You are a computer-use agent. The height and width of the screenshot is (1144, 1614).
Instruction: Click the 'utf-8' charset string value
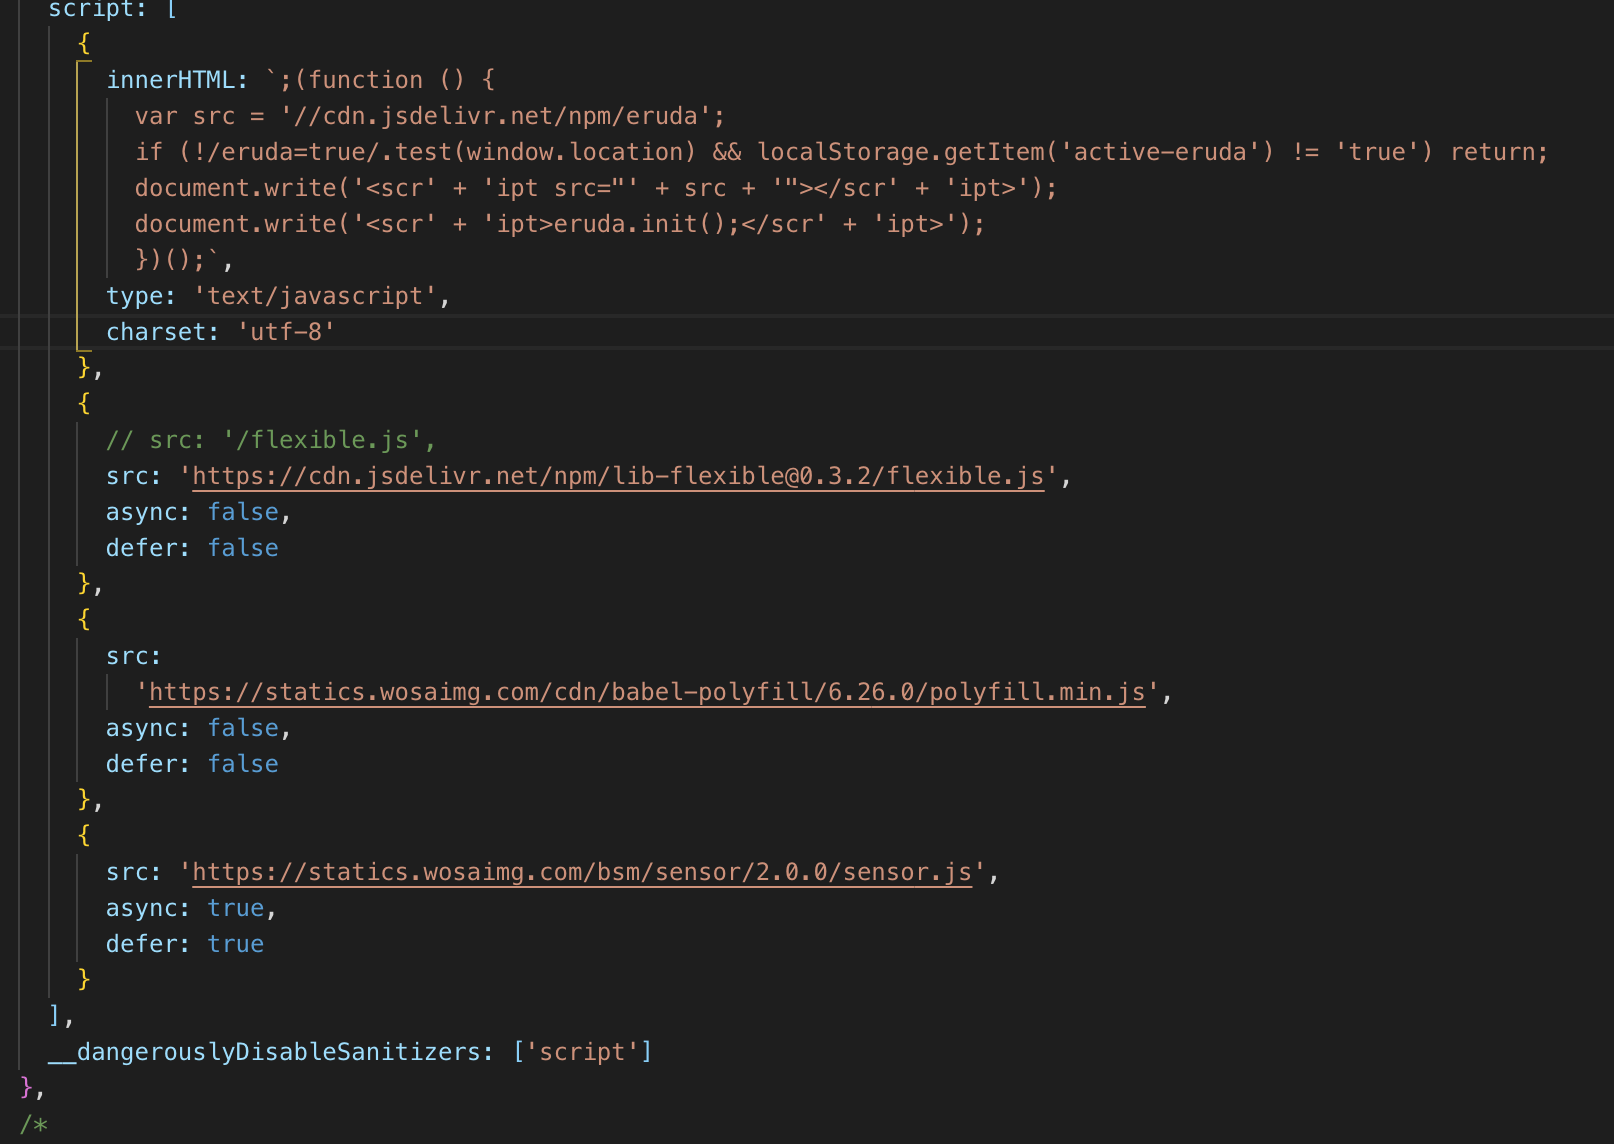(x=285, y=332)
